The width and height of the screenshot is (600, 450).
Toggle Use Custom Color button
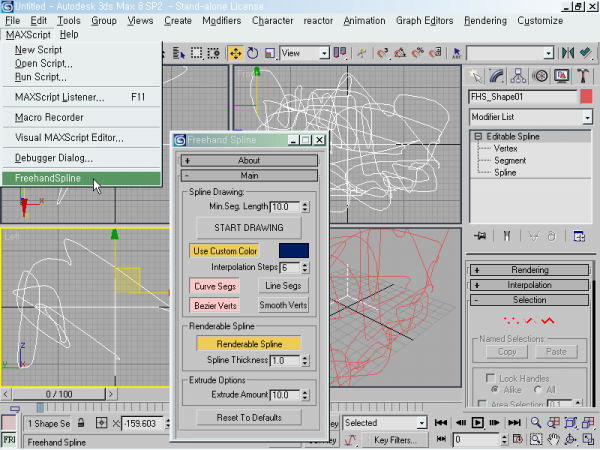point(225,251)
